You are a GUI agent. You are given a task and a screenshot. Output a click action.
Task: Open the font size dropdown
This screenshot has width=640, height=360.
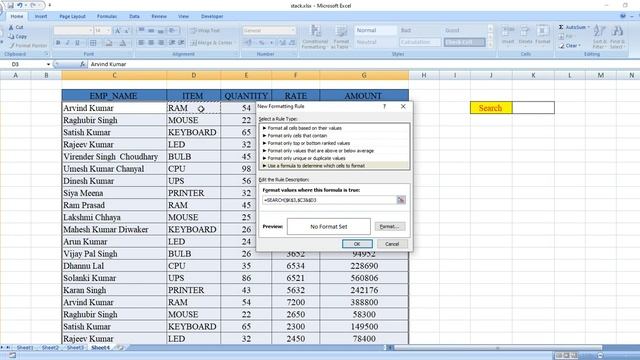[108, 31]
